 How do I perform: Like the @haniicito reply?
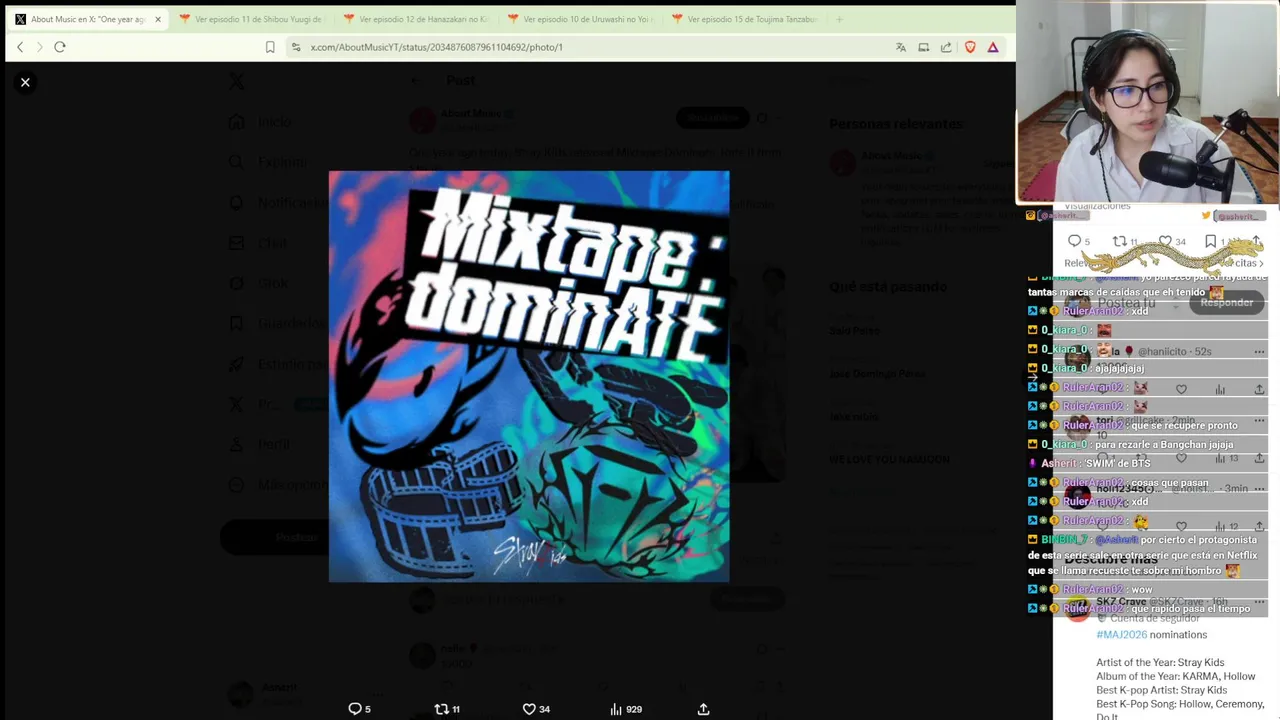[x=1181, y=389]
